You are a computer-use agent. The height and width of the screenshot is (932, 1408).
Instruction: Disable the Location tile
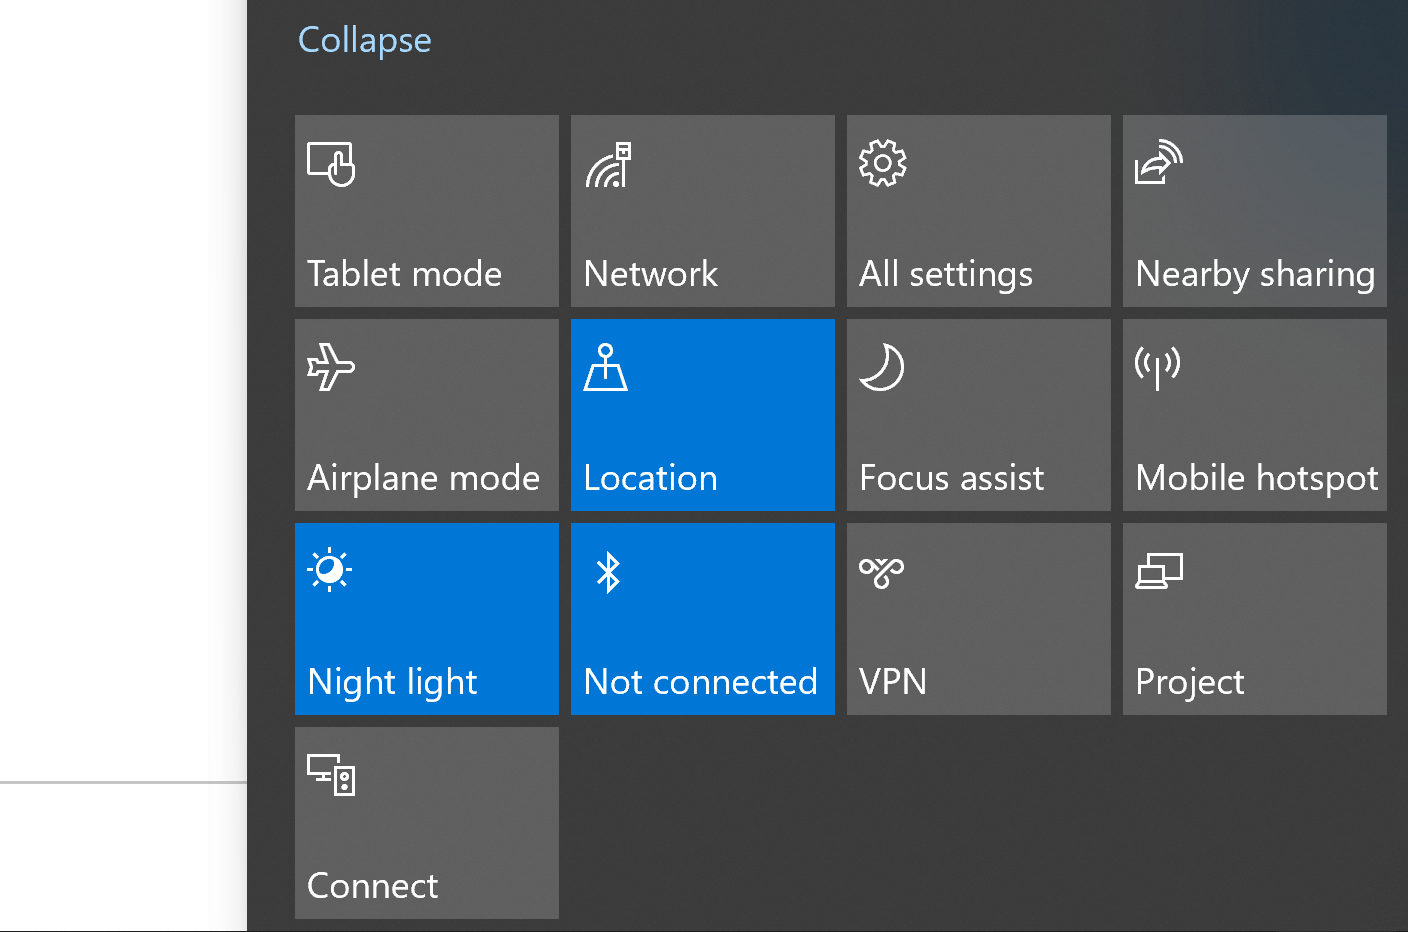click(703, 415)
